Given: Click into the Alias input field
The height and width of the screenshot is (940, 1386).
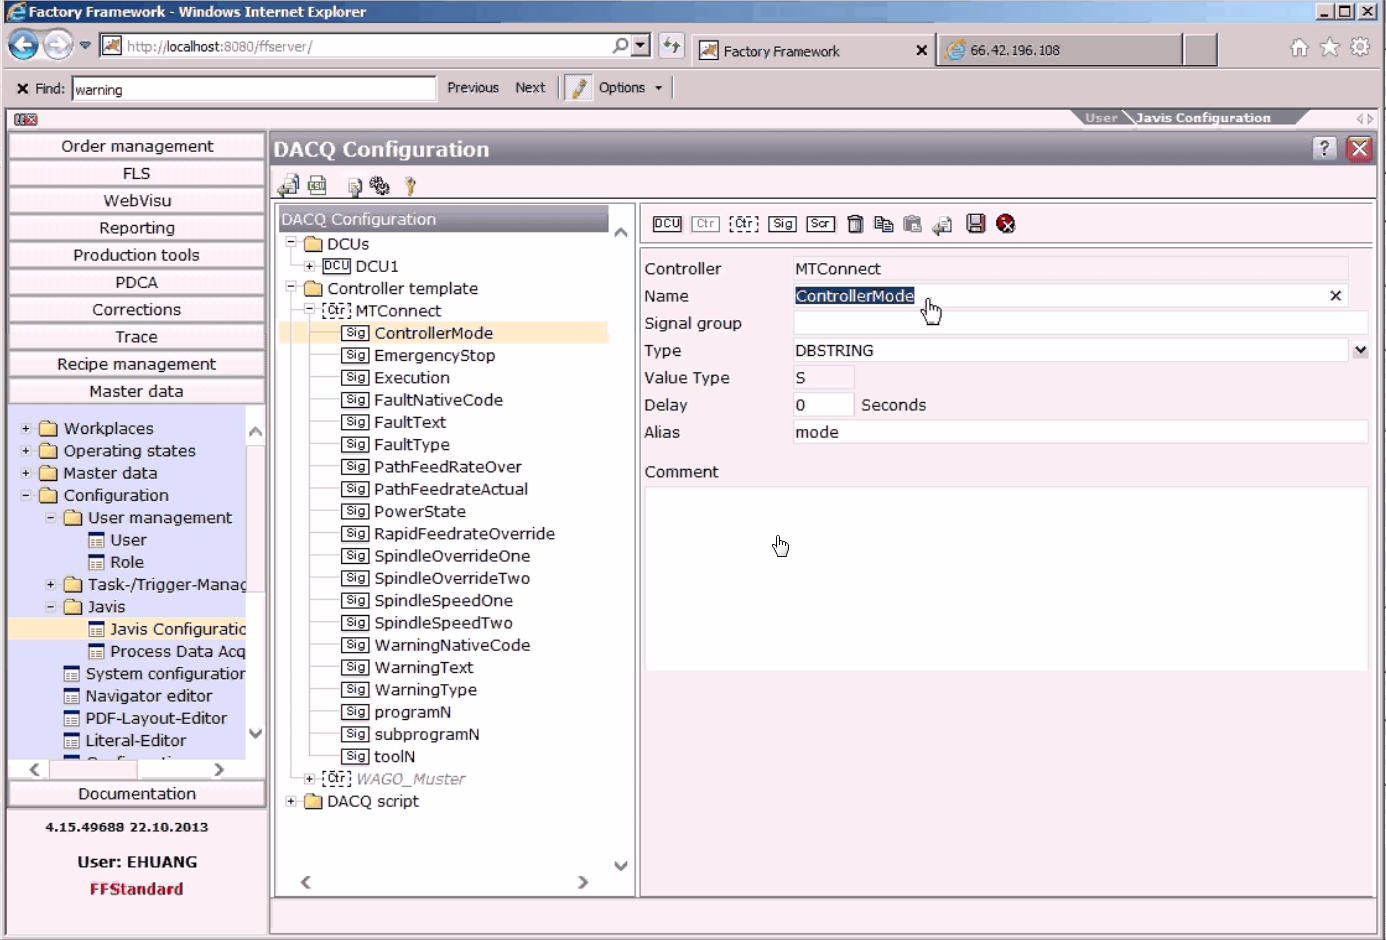Looking at the screenshot, I should pyautogui.click(x=1080, y=432).
